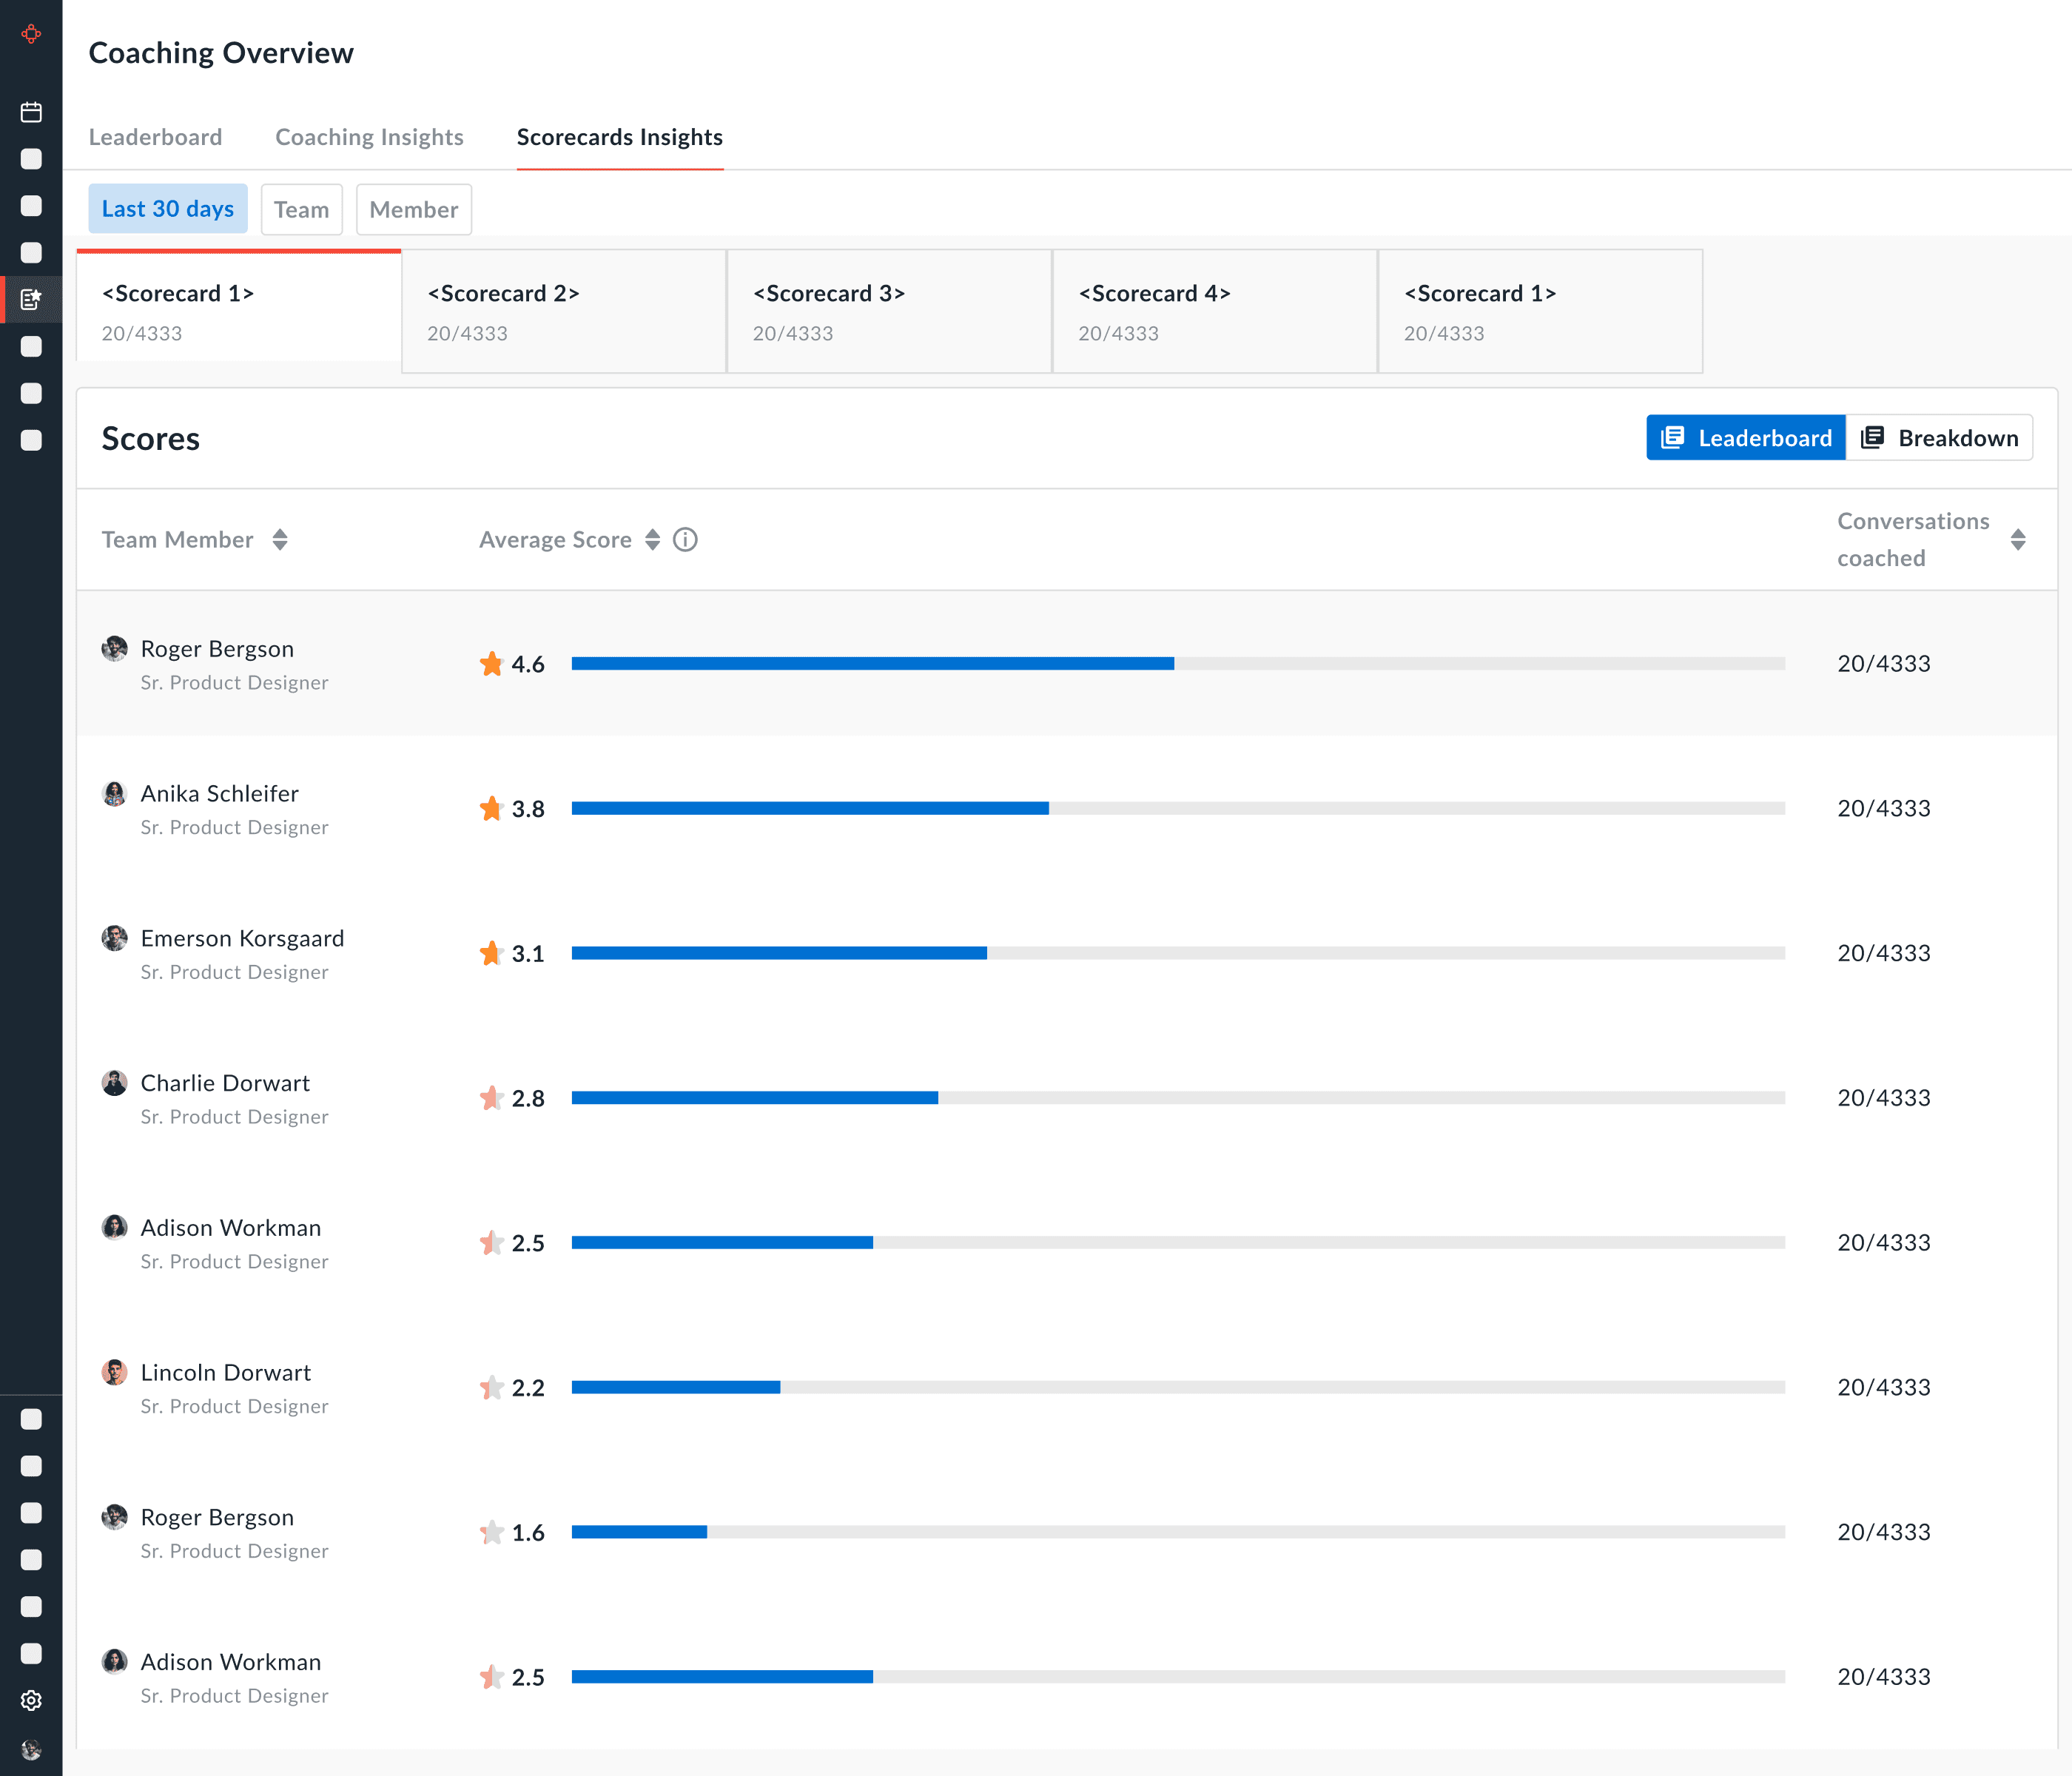The width and height of the screenshot is (2072, 1776).
Task: Click Roger Bergson's avatar in first row
Action: click(x=115, y=649)
